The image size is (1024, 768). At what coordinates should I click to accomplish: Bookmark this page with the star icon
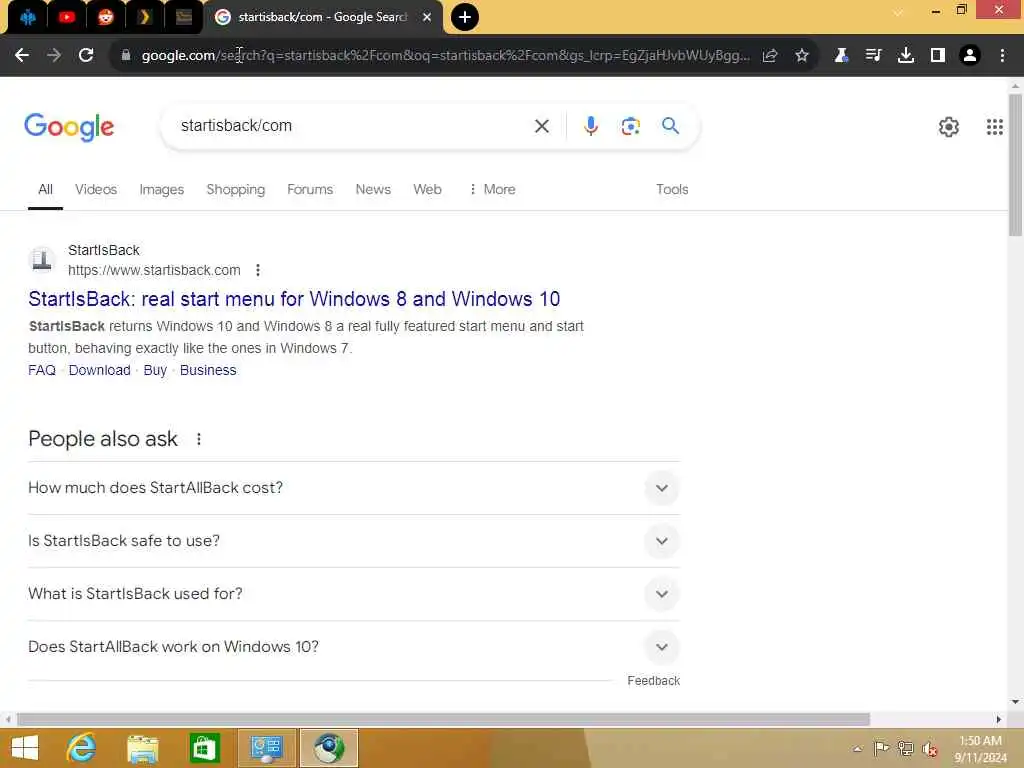point(802,56)
